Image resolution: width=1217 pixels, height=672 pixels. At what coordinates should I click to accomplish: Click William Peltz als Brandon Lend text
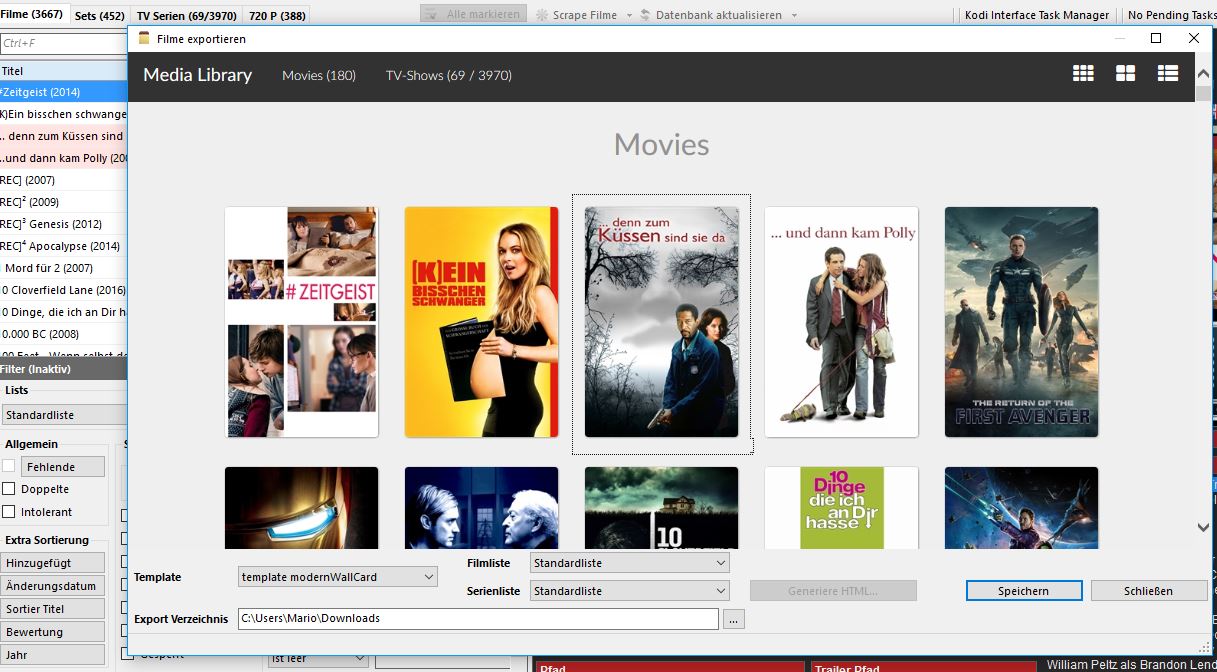[x=1131, y=665]
